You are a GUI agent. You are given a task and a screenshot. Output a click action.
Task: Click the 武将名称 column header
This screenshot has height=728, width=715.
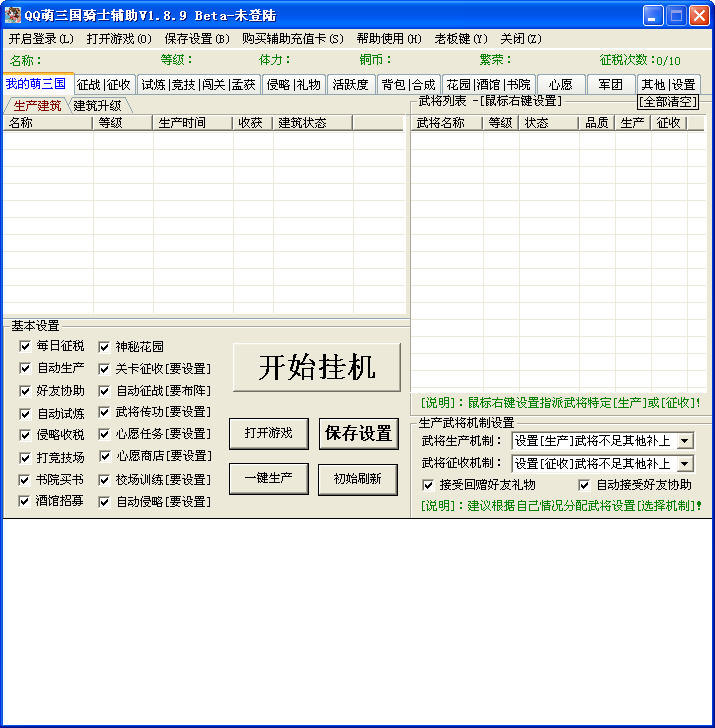[x=447, y=123]
